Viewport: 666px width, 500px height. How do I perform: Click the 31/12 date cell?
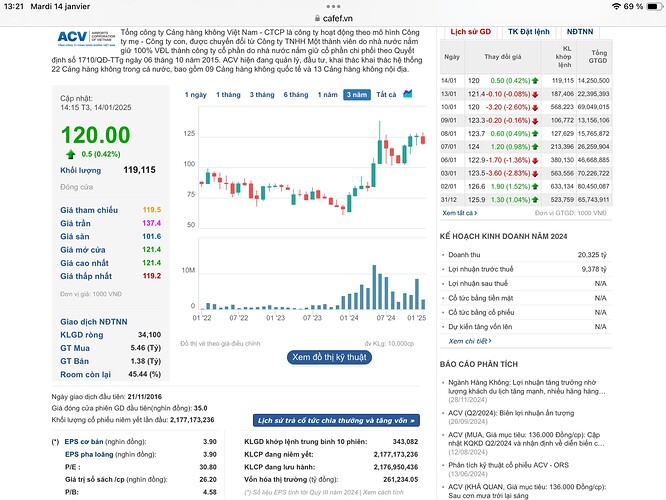pyautogui.click(x=449, y=200)
